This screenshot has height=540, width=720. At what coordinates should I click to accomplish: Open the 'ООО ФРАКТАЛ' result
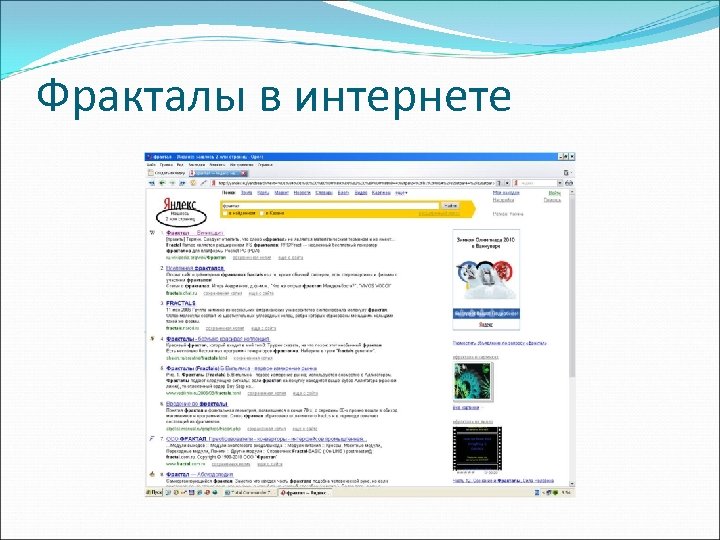pos(266,439)
